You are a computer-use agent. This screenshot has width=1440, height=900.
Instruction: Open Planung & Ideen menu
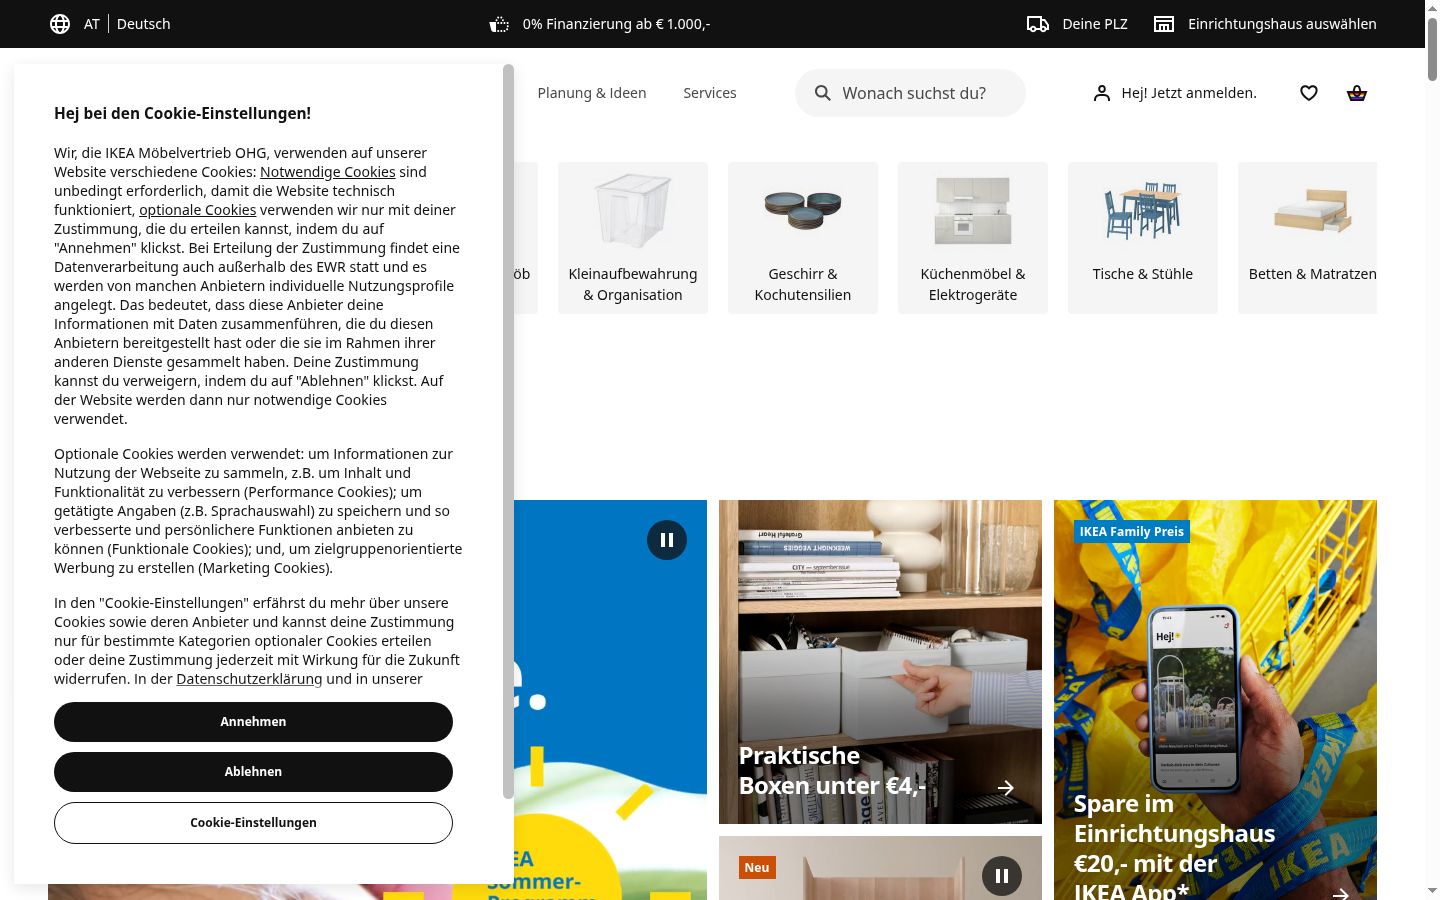(592, 93)
